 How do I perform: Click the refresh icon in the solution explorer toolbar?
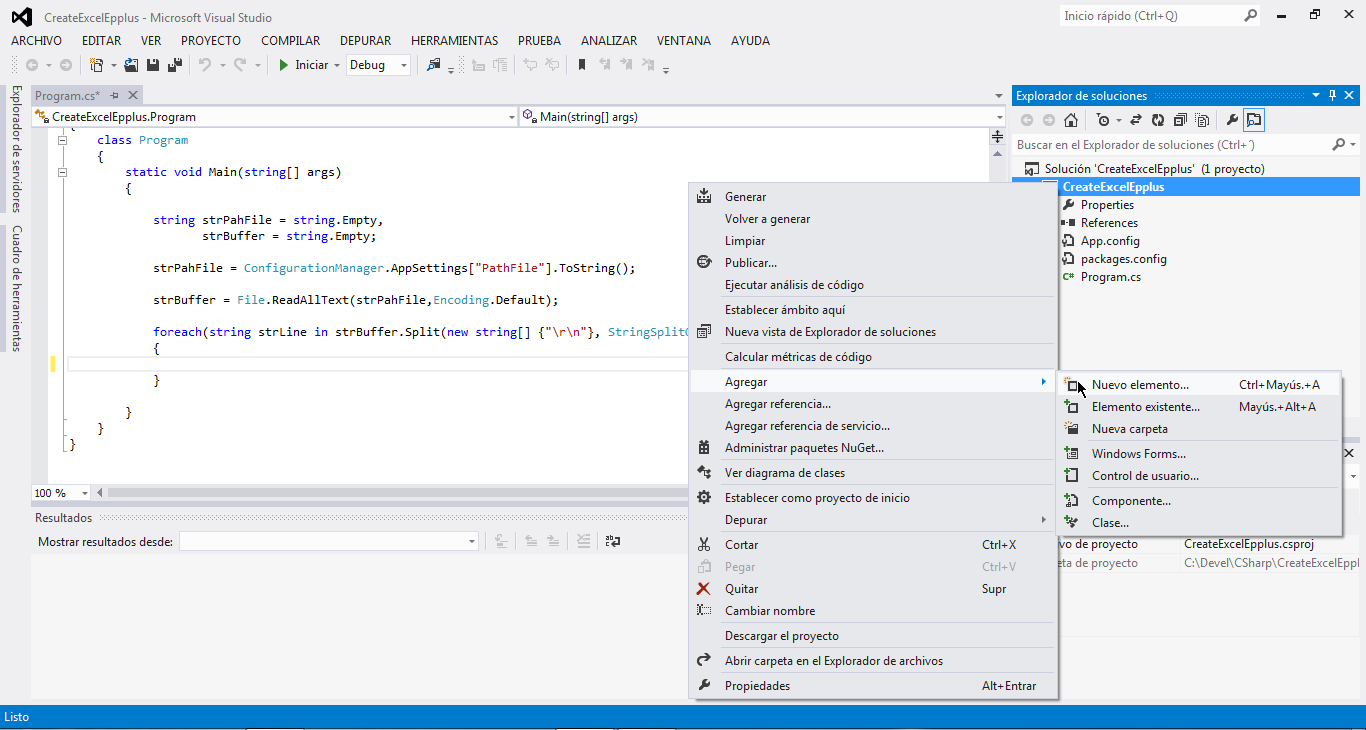[1158, 120]
